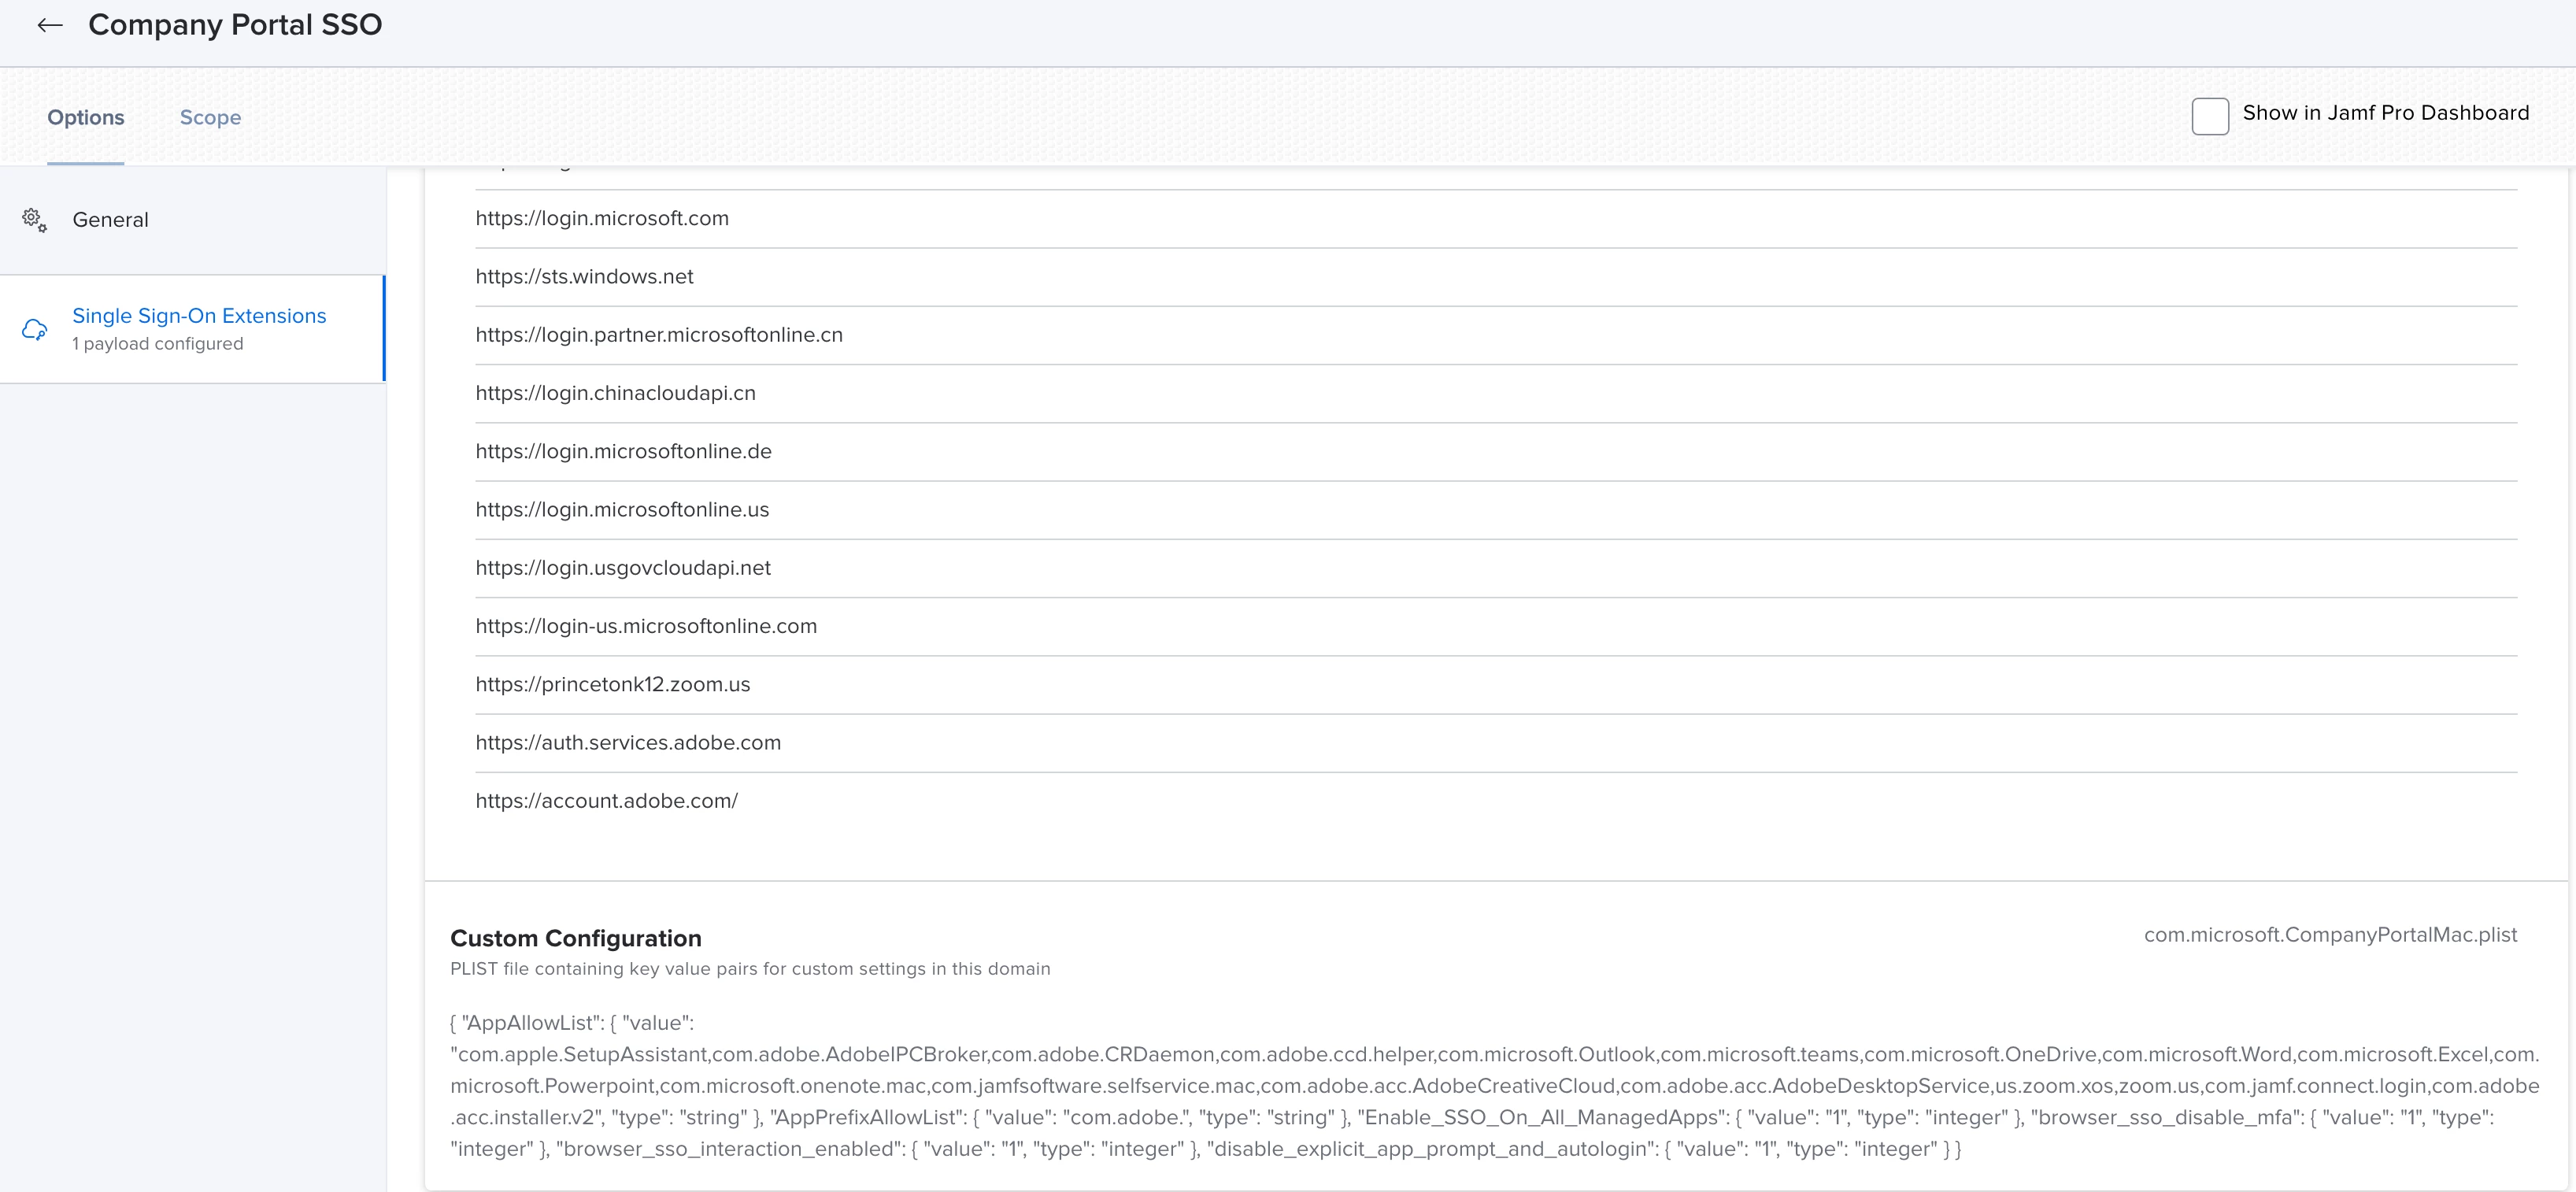Select the login.microsoftonline.us URL row

tap(1496, 510)
